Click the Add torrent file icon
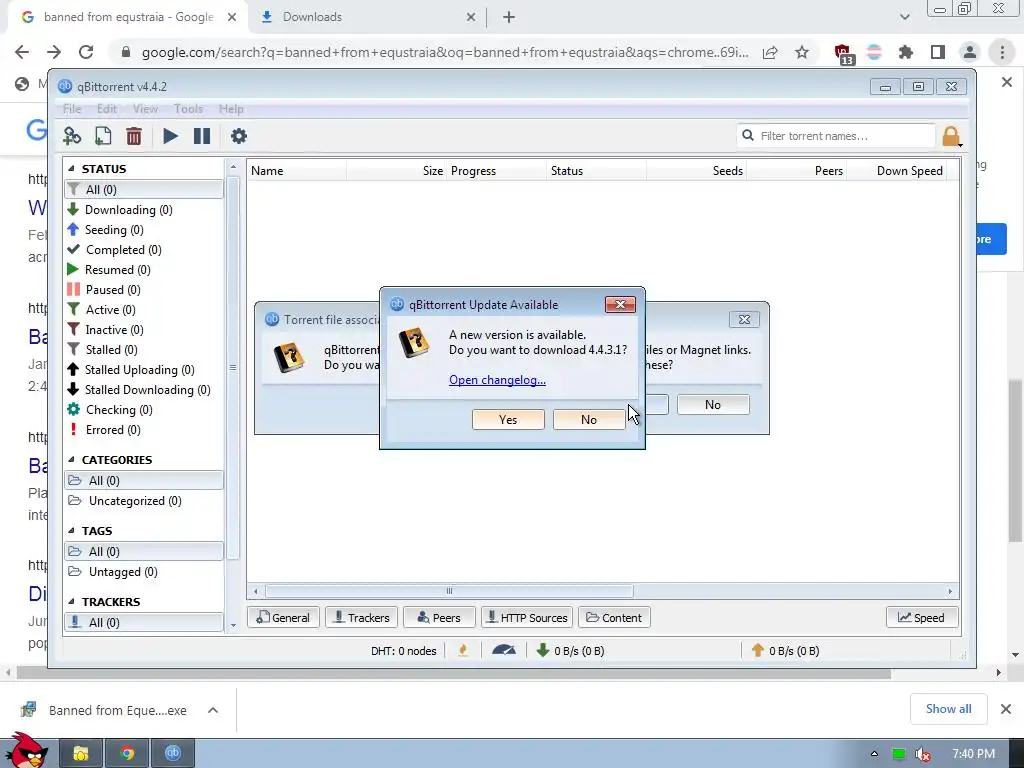This screenshot has height=768, width=1024. (x=103, y=136)
